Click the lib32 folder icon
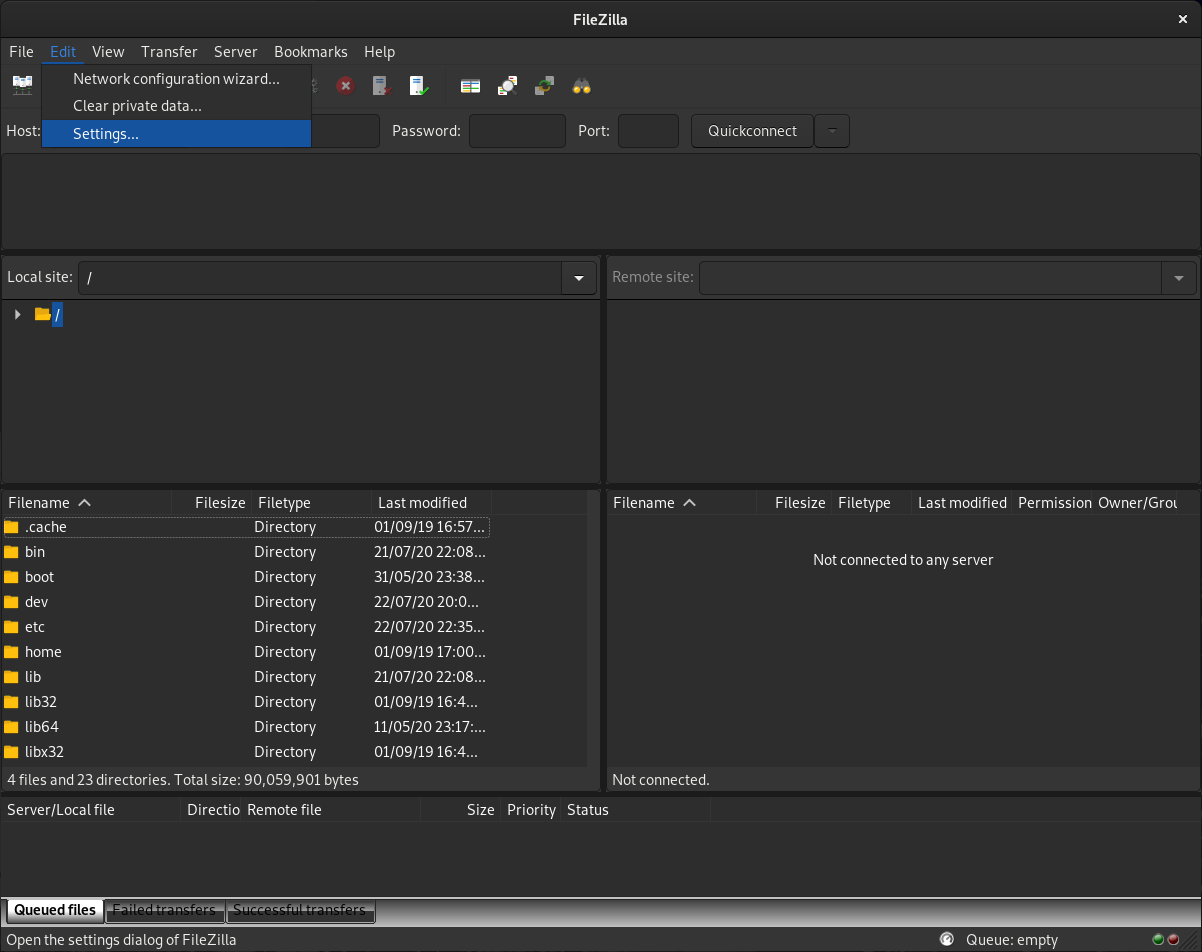The height and width of the screenshot is (952, 1202). 12,702
